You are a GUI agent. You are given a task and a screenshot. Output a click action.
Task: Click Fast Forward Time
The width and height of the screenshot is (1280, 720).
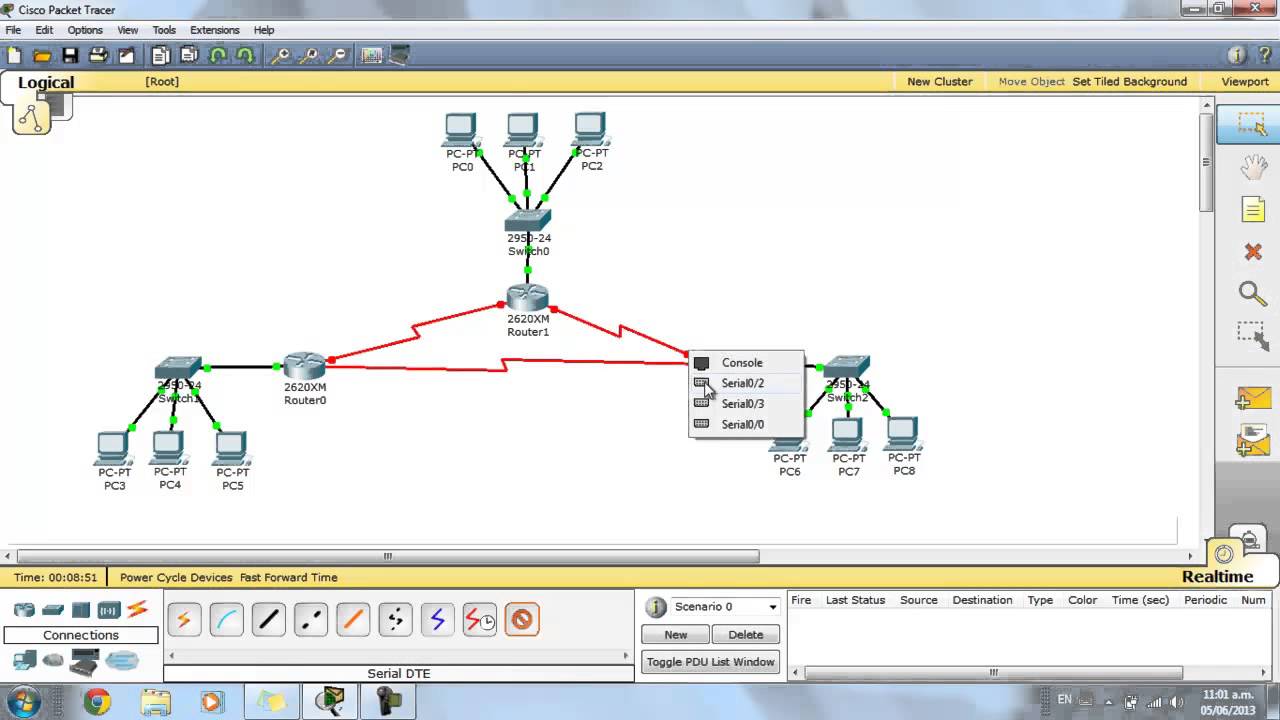pos(289,577)
